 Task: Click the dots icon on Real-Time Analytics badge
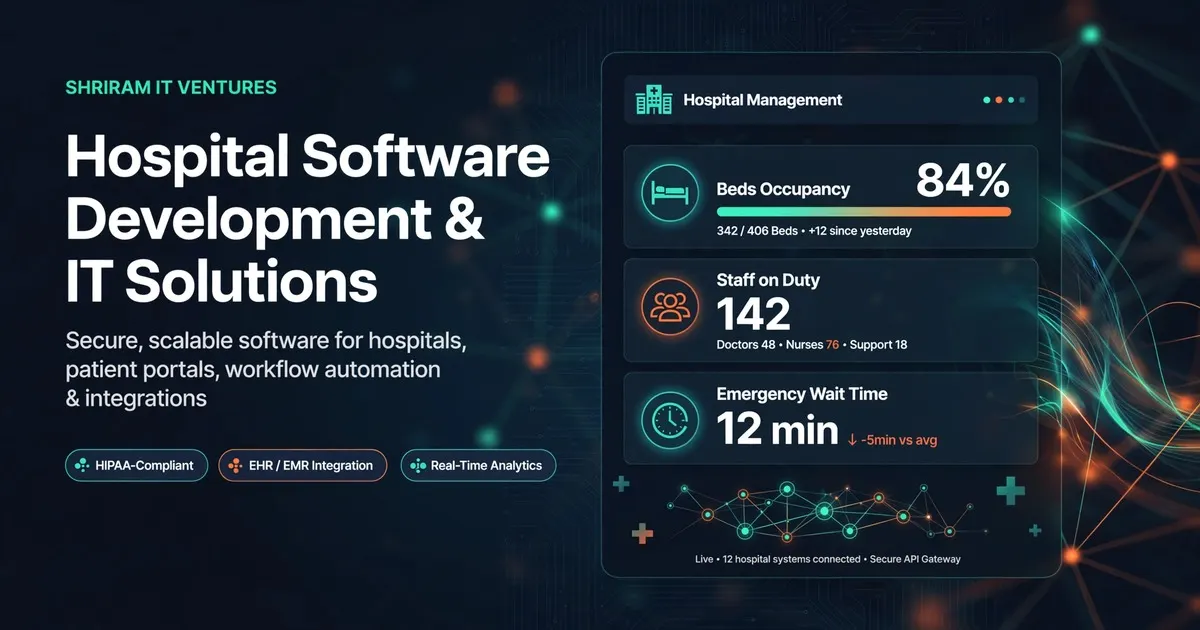click(417, 466)
